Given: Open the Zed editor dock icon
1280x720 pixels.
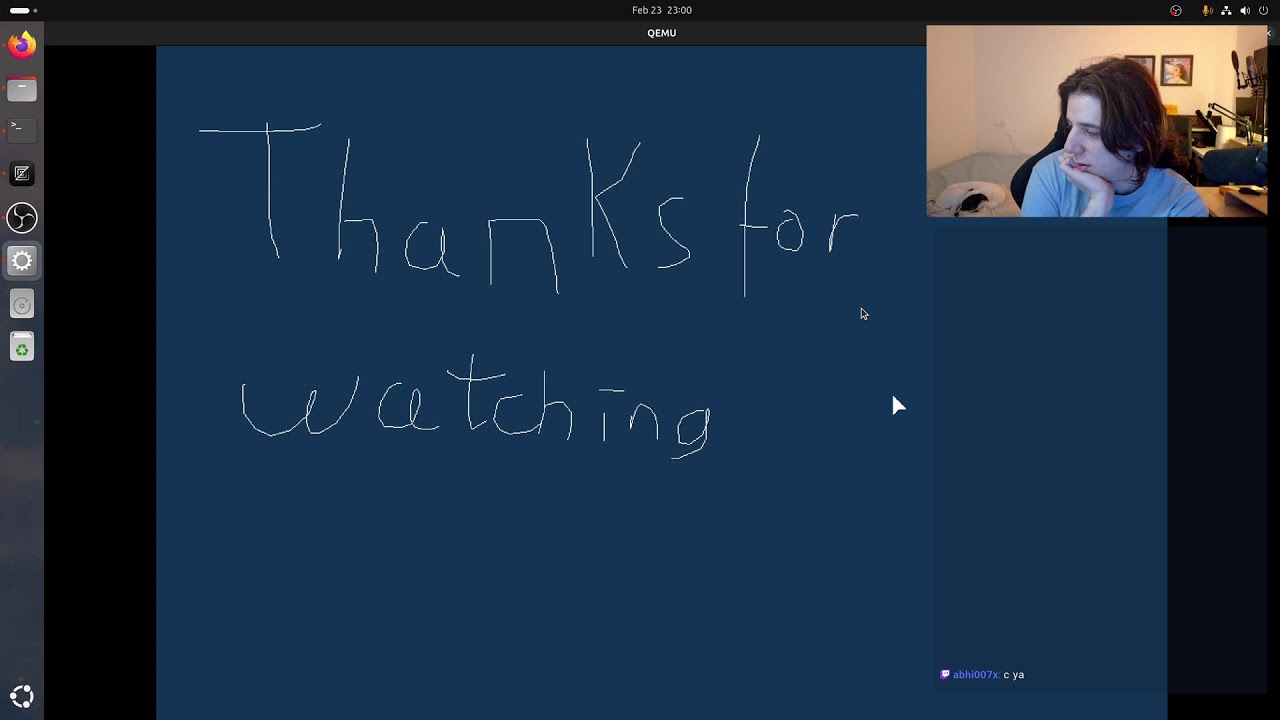Looking at the screenshot, I should click(x=22, y=174).
